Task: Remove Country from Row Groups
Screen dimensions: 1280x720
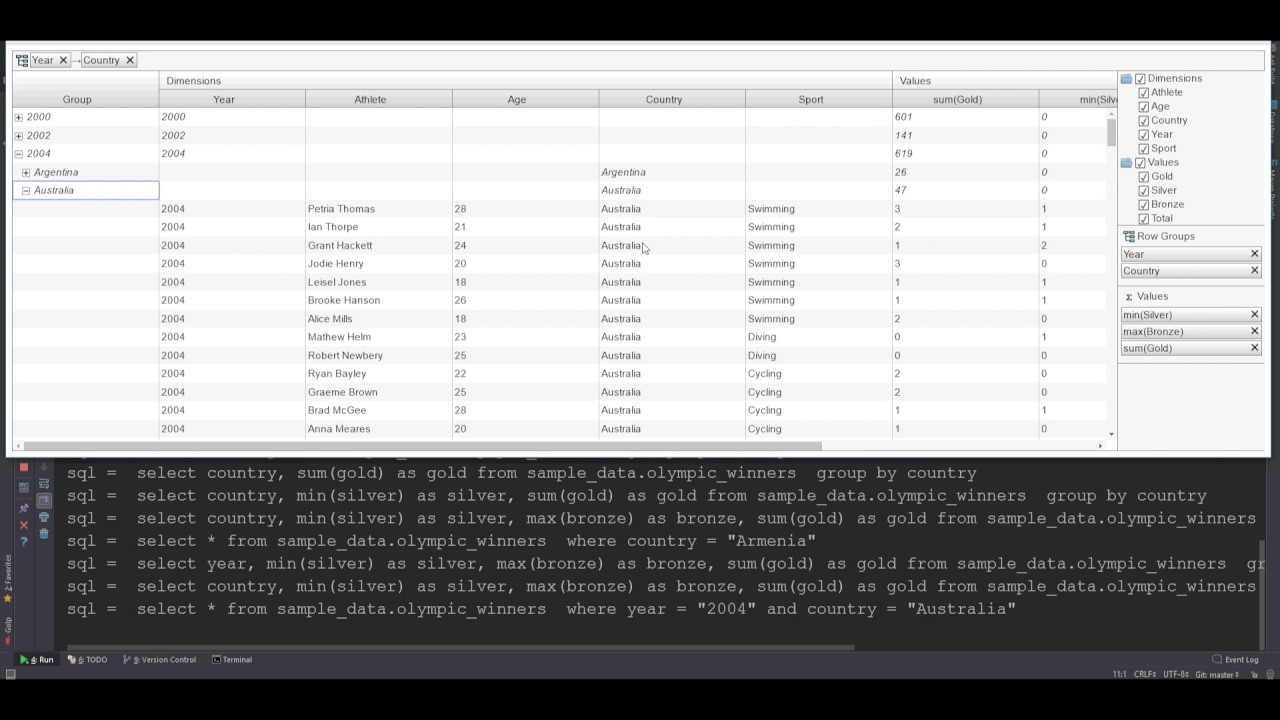Action: point(1254,271)
